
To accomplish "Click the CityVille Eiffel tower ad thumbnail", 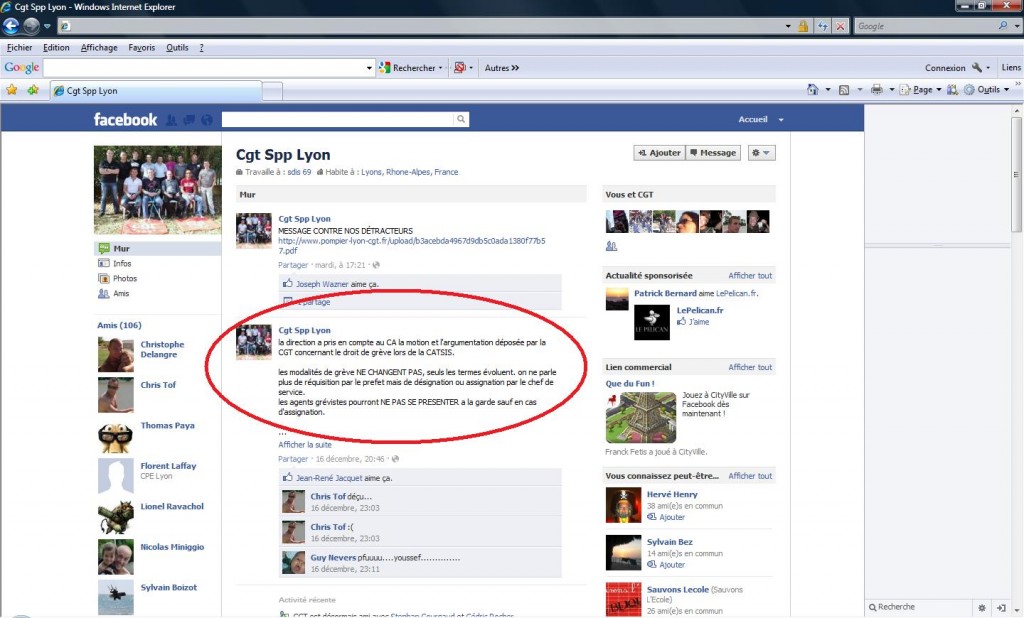I will click(x=641, y=417).
